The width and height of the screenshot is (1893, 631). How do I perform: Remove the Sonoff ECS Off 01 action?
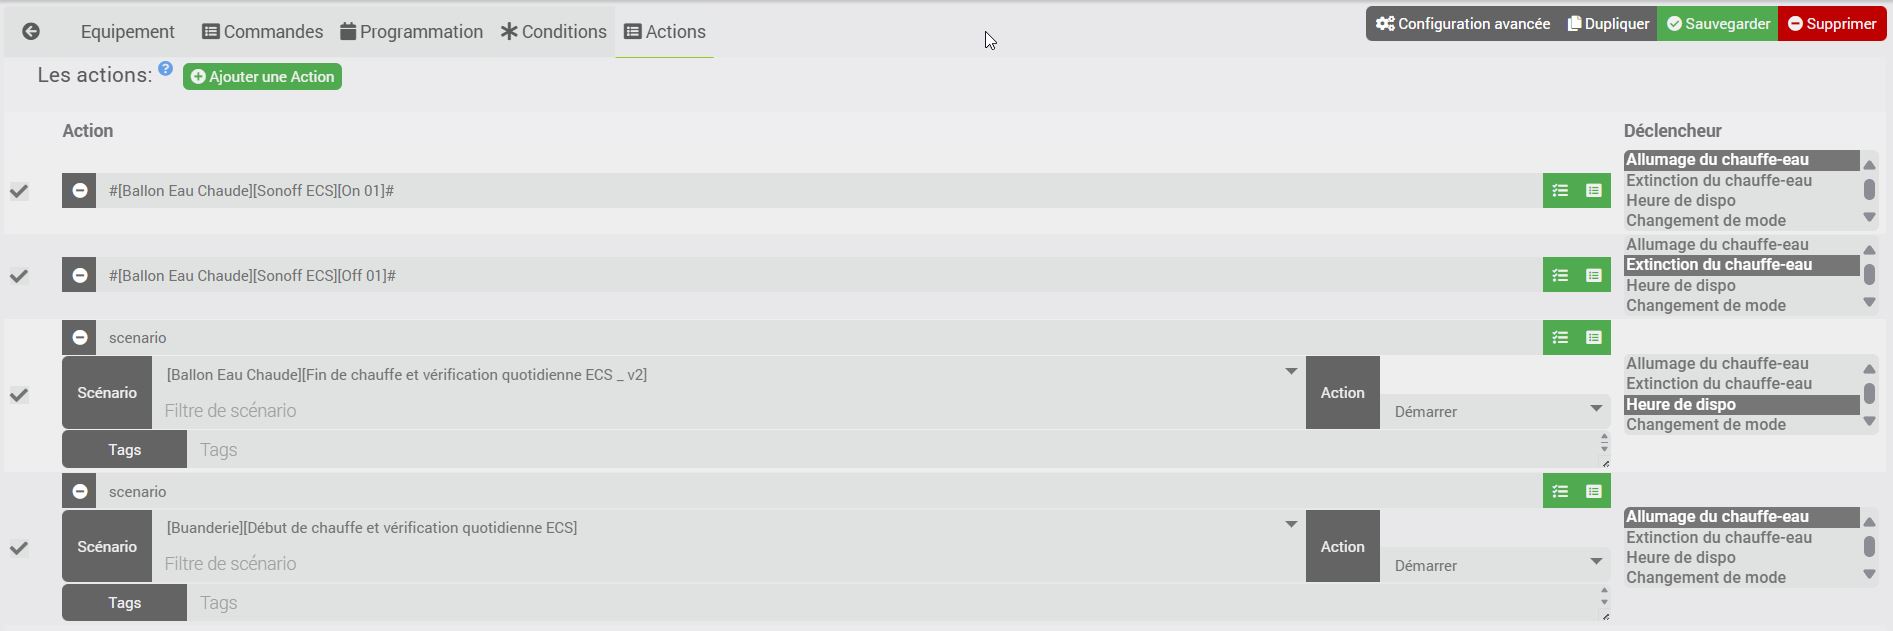80,276
